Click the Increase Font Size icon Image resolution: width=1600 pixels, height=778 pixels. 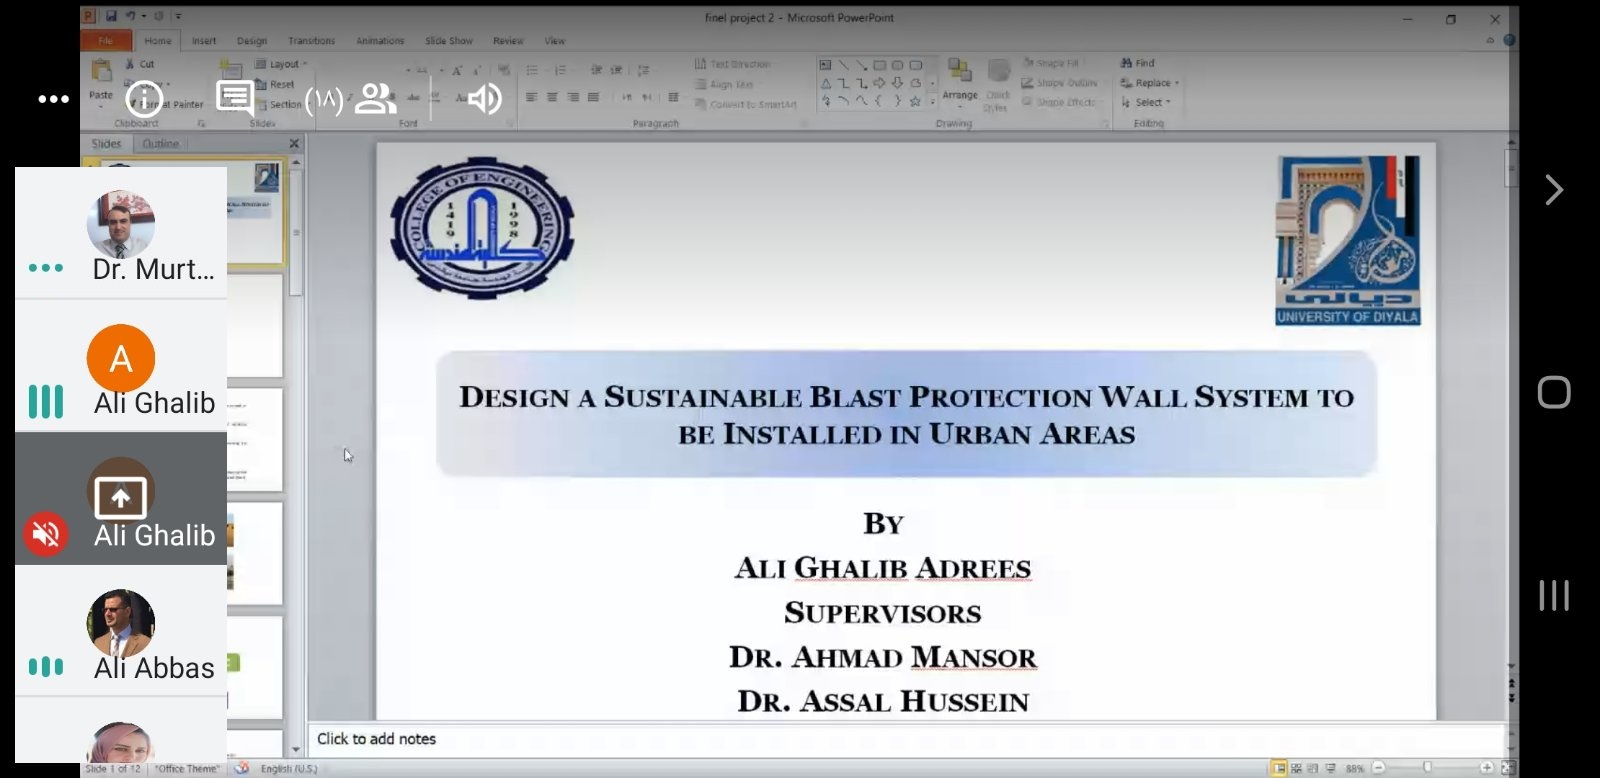click(x=457, y=71)
